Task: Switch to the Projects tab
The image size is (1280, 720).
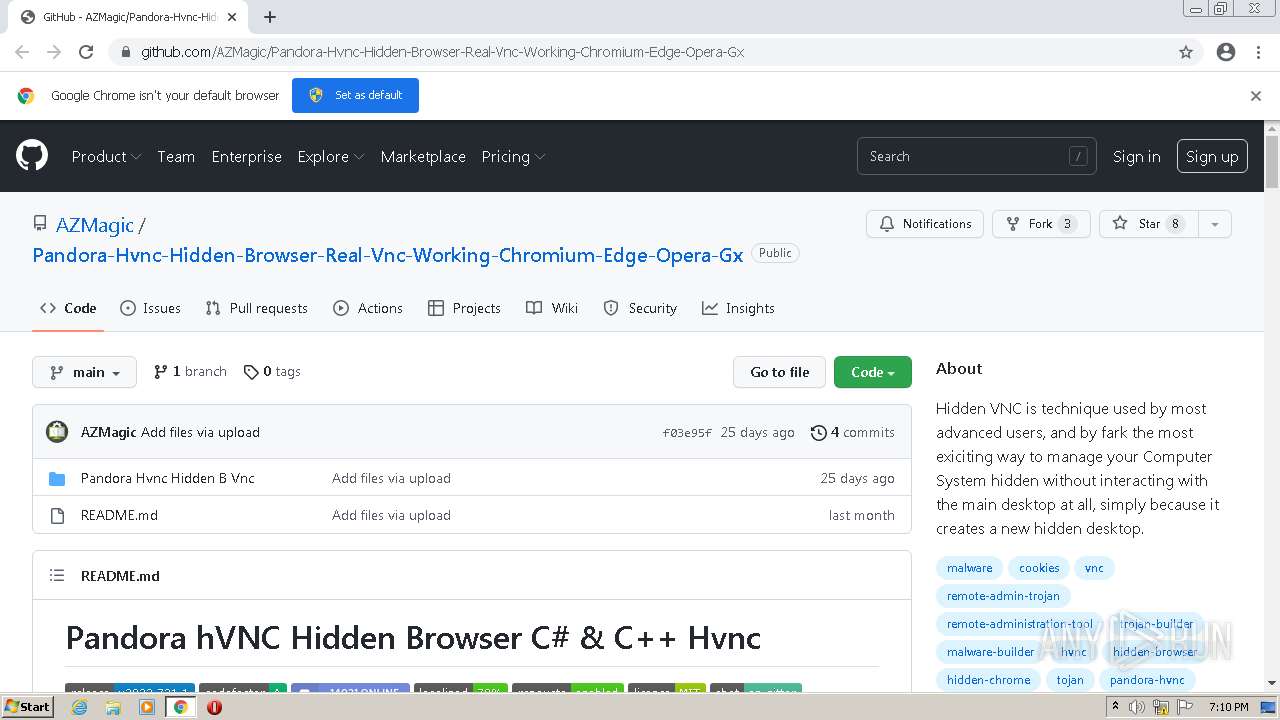Action: coord(464,308)
